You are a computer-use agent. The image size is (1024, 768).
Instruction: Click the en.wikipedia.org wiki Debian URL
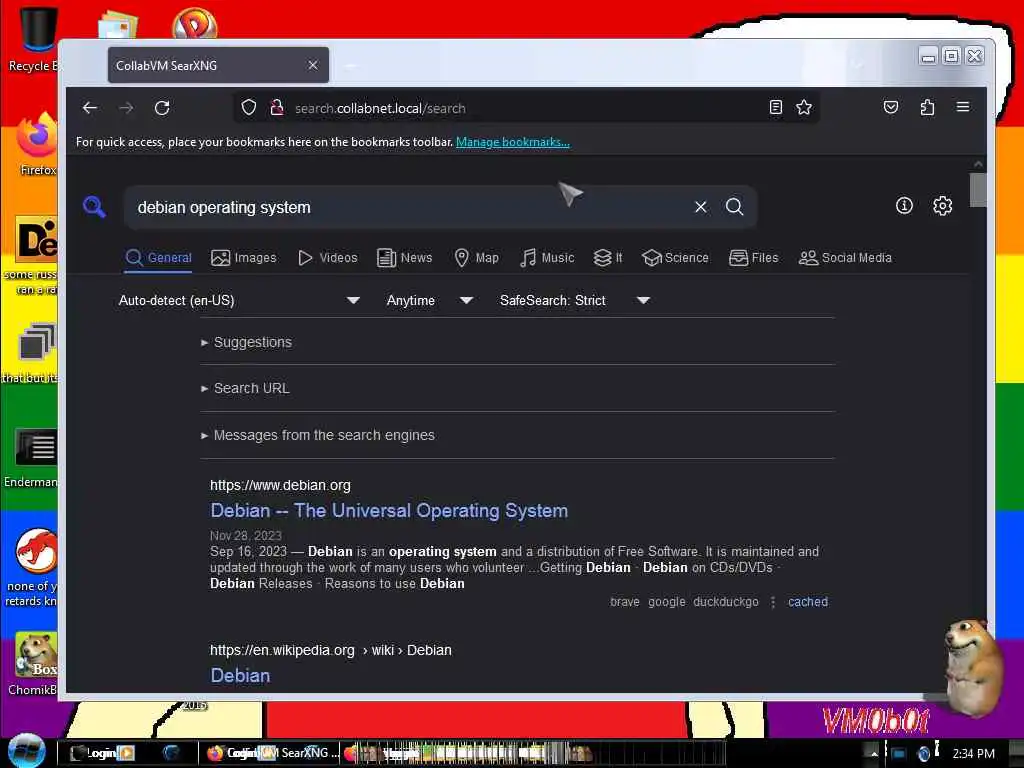330,650
